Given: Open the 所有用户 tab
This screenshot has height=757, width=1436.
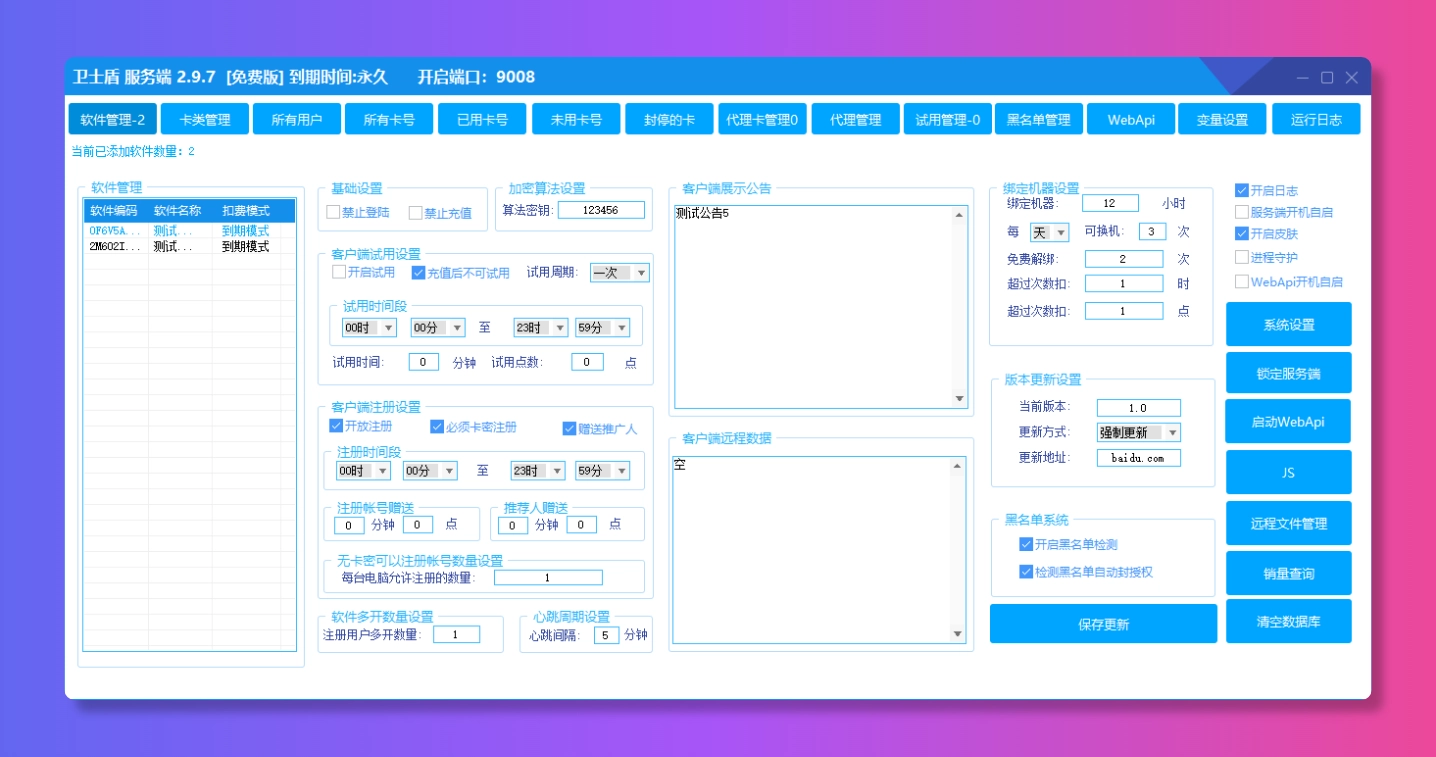Looking at the screenshot, I should click(x=296, y=118).
